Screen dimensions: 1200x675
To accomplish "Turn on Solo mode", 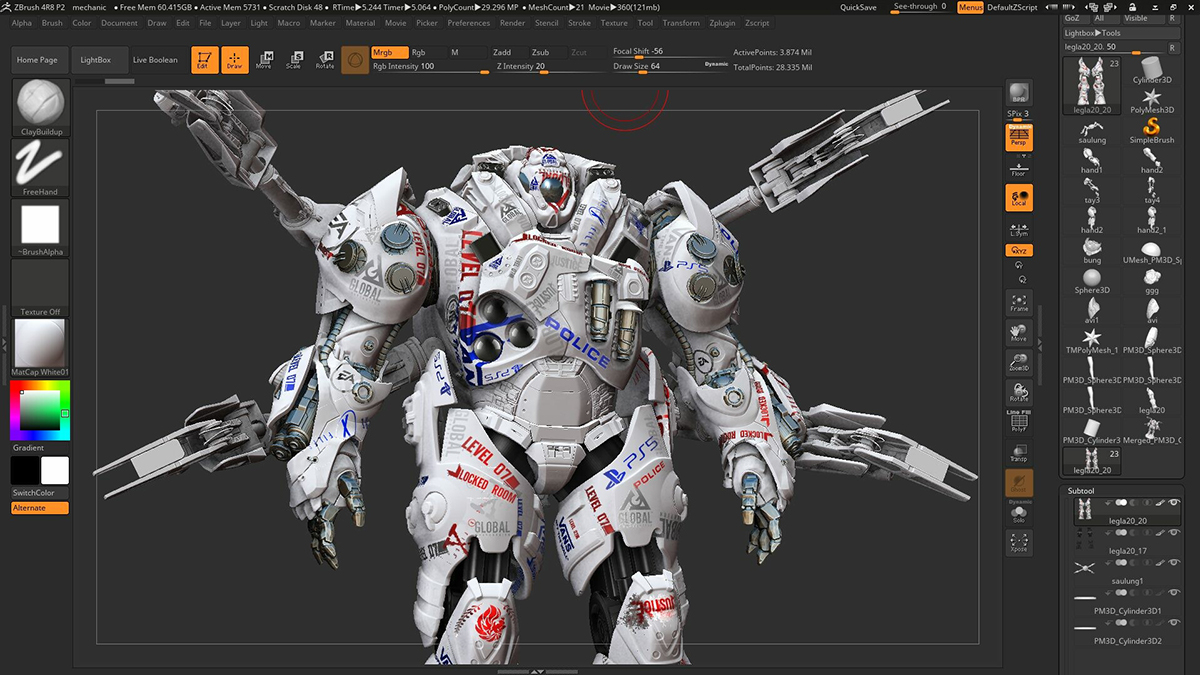I will pos(1019,513).
